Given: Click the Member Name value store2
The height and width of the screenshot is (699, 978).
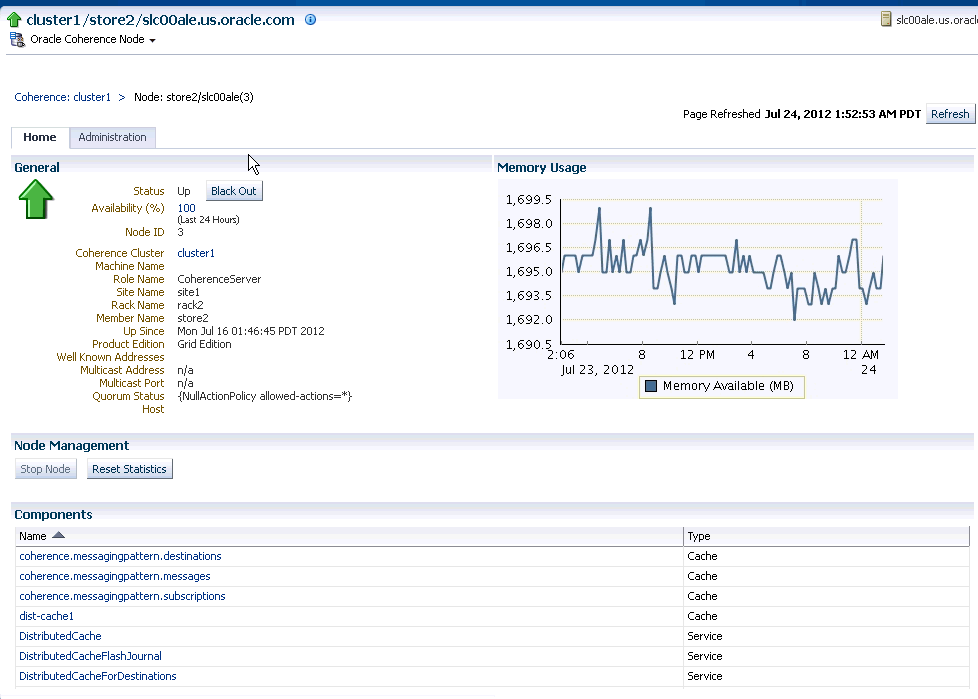Looking at the screenshot, I should [x=193, y=319].
